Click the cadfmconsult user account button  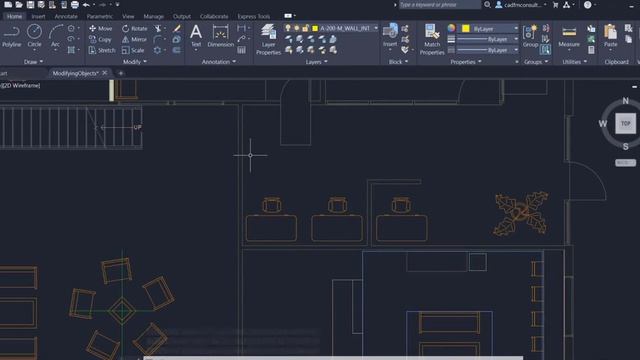pos(521,5)
